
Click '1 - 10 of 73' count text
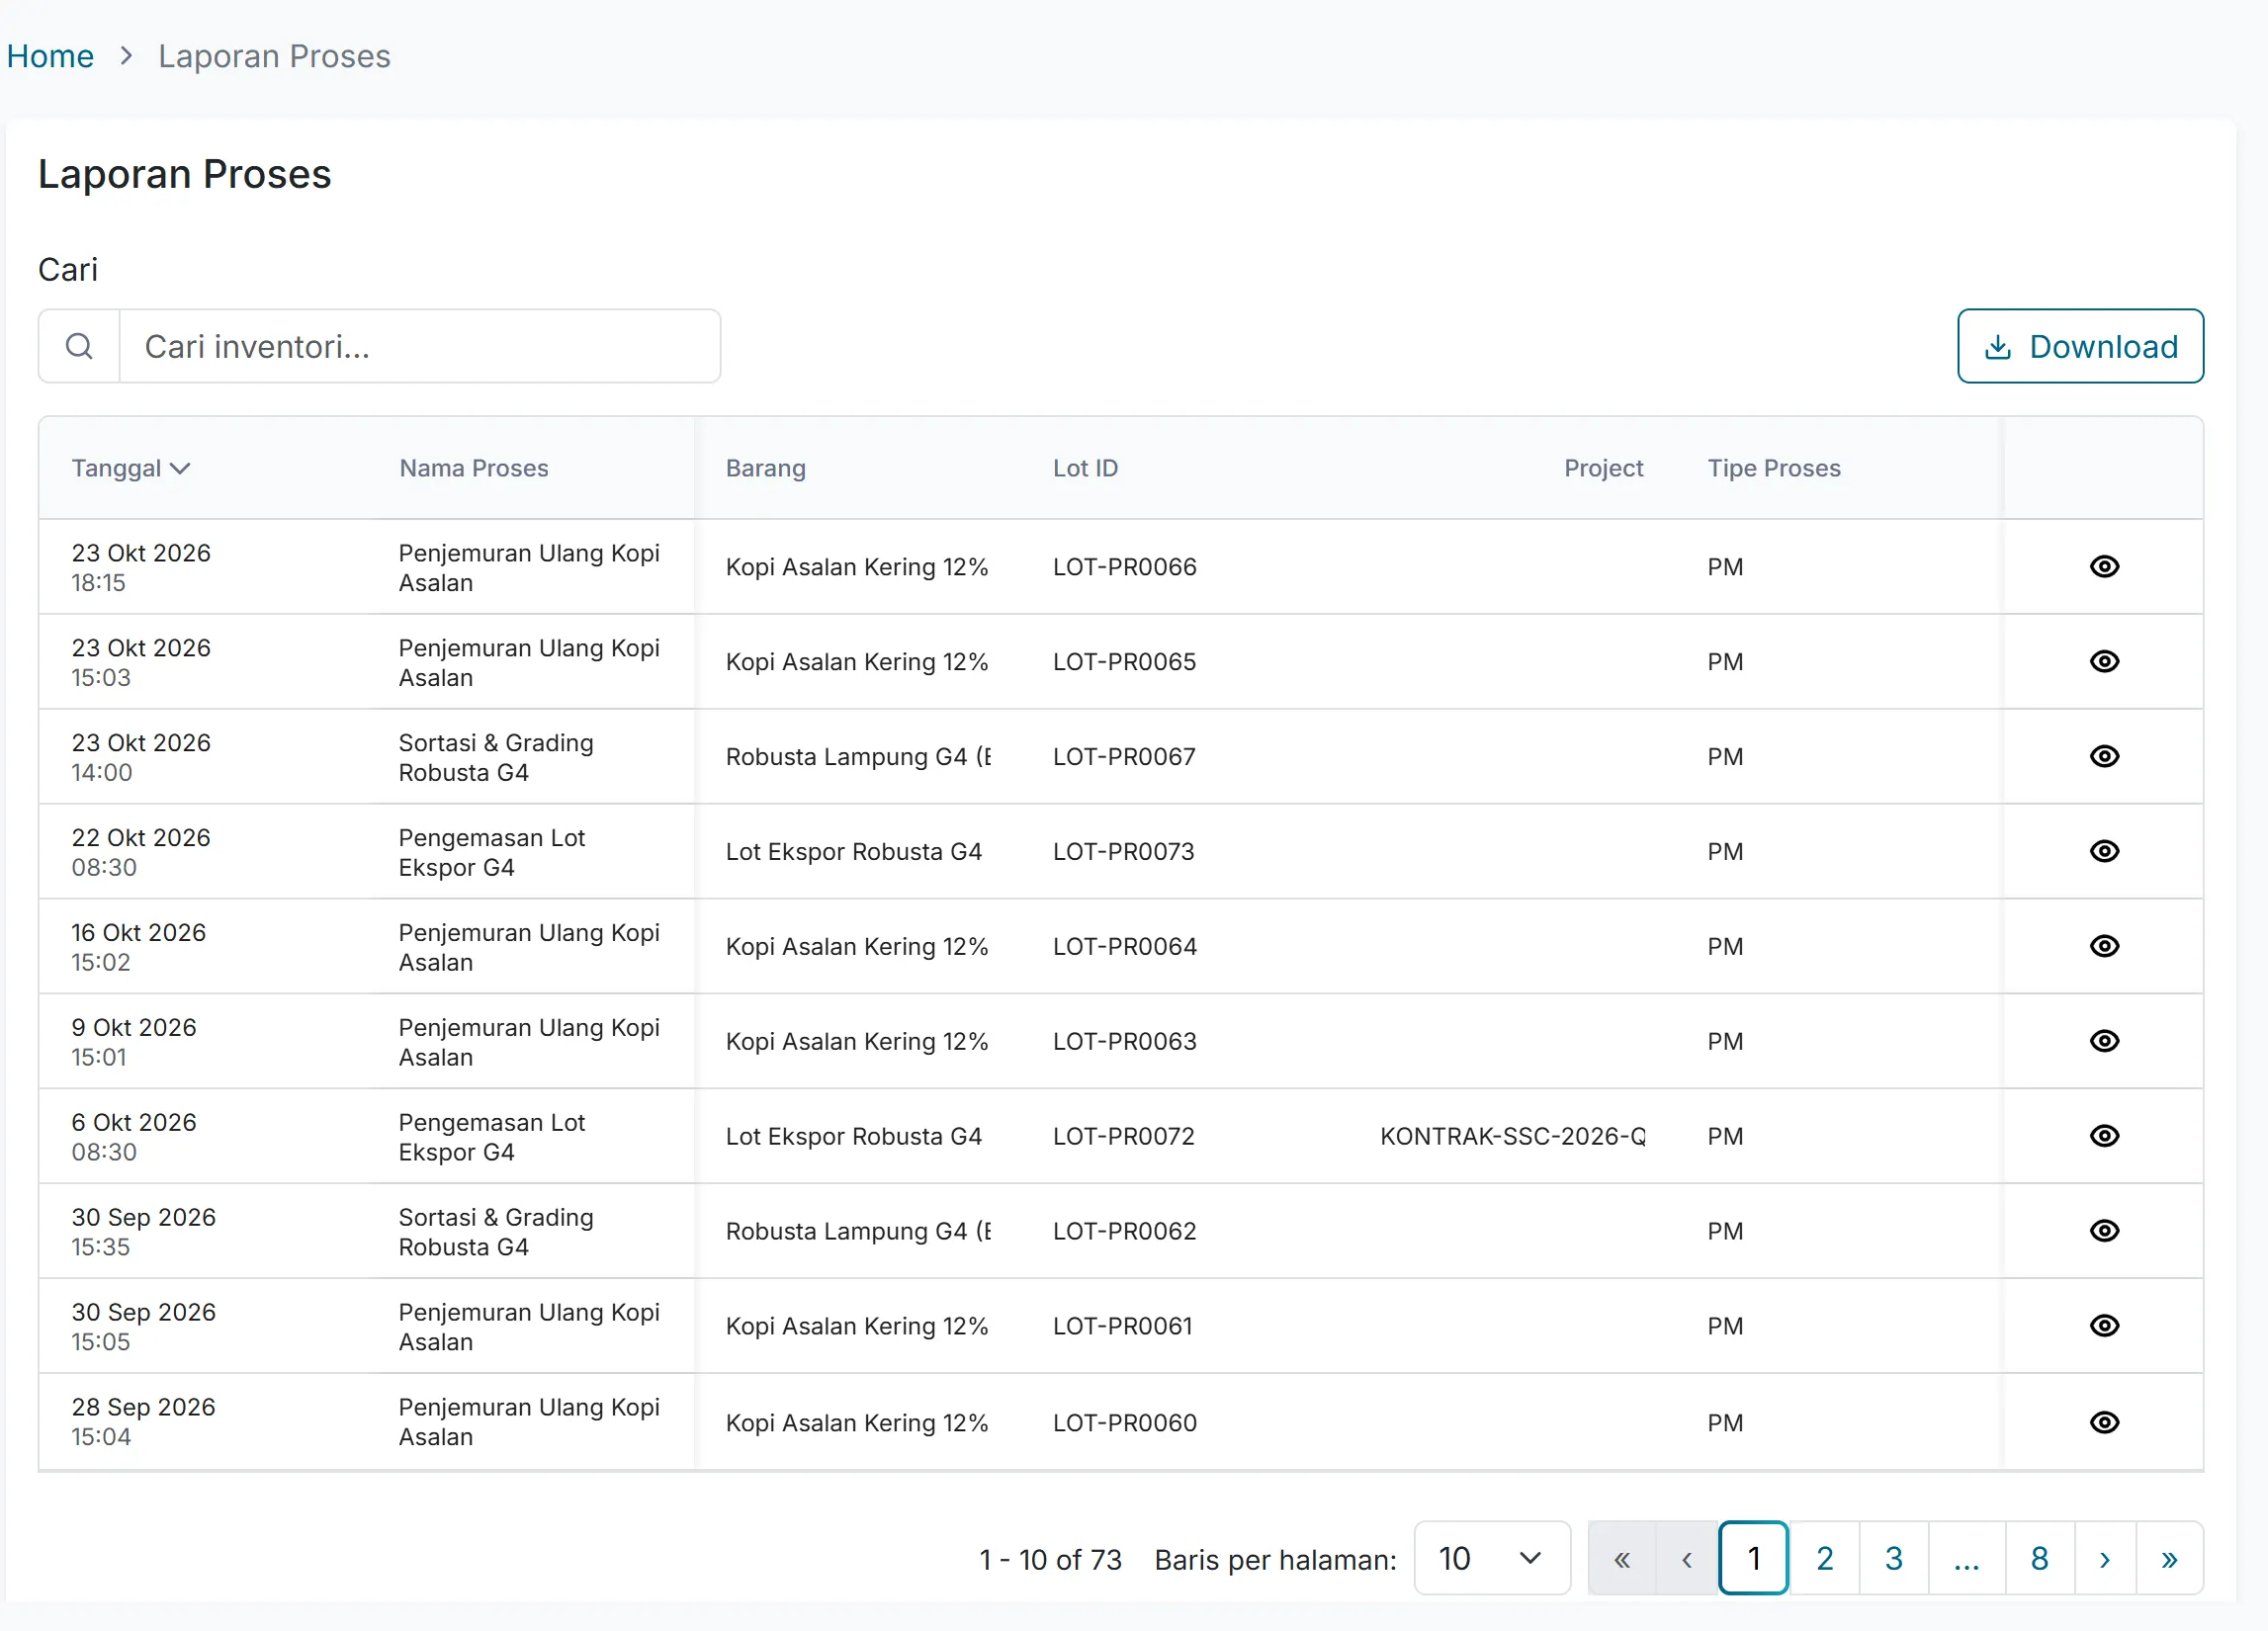point(1050,1560)
